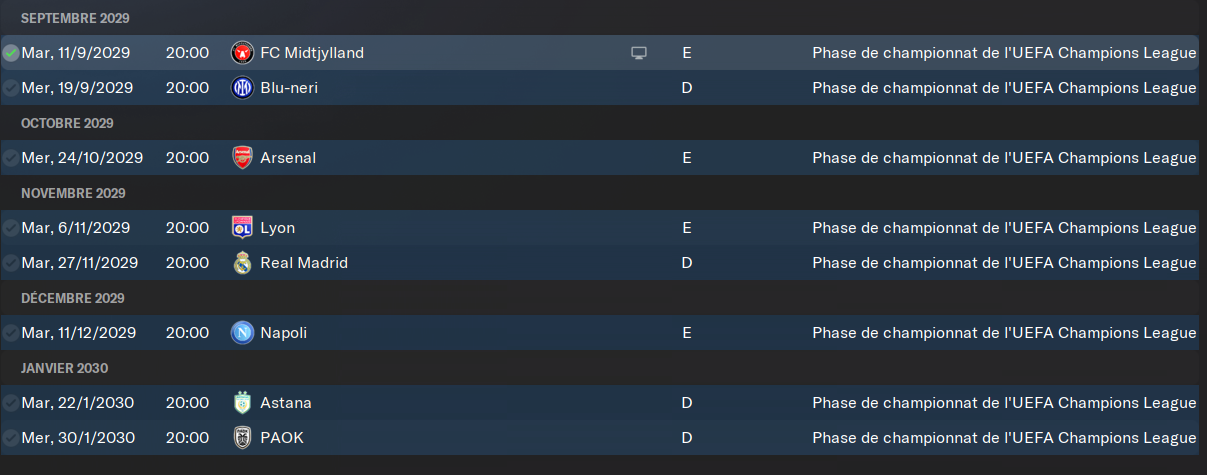Collapse the SEPTEMBRE 2029 month header
Viewport: 1207px width, 475px height.
point(75,18)
